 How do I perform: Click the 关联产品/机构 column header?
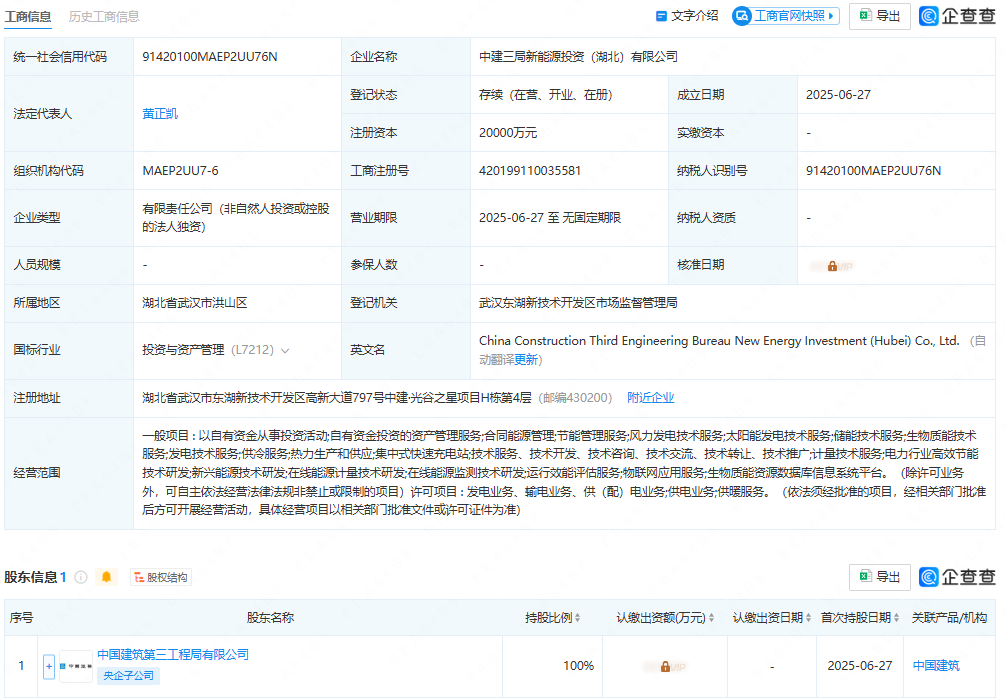click(950, 618)
